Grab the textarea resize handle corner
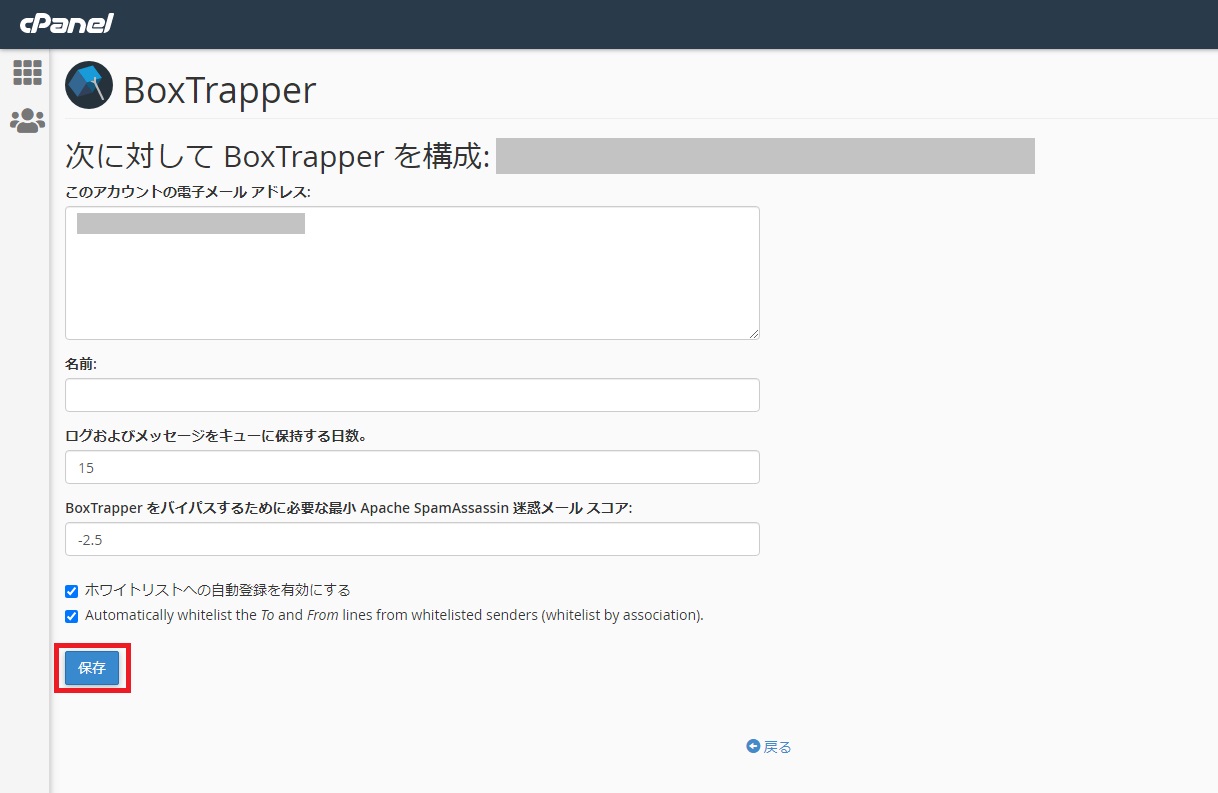1218x793 pixels. [753, 333]
